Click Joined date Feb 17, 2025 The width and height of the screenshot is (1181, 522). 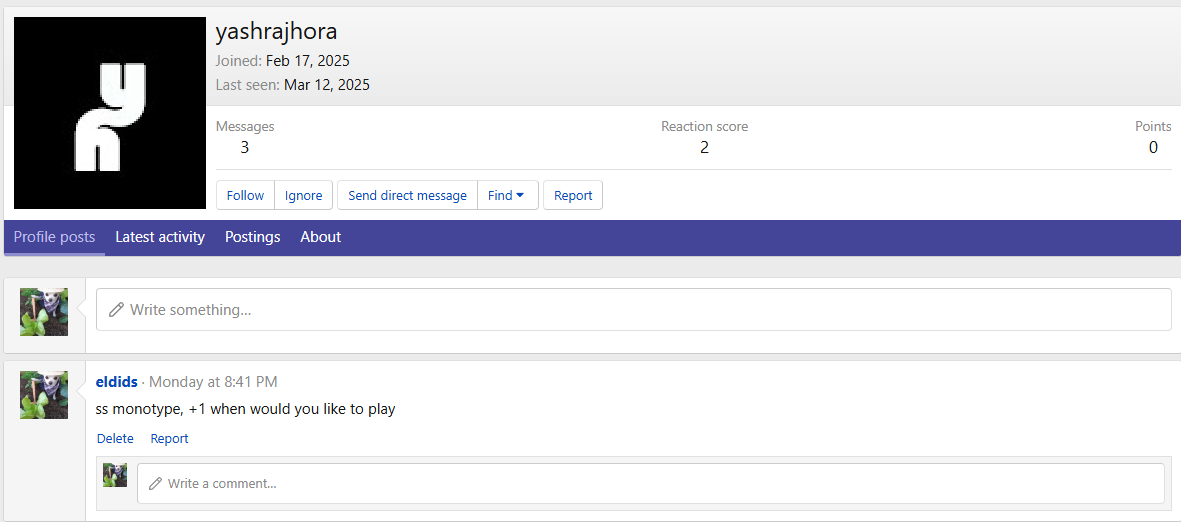(x=307, y=61)
